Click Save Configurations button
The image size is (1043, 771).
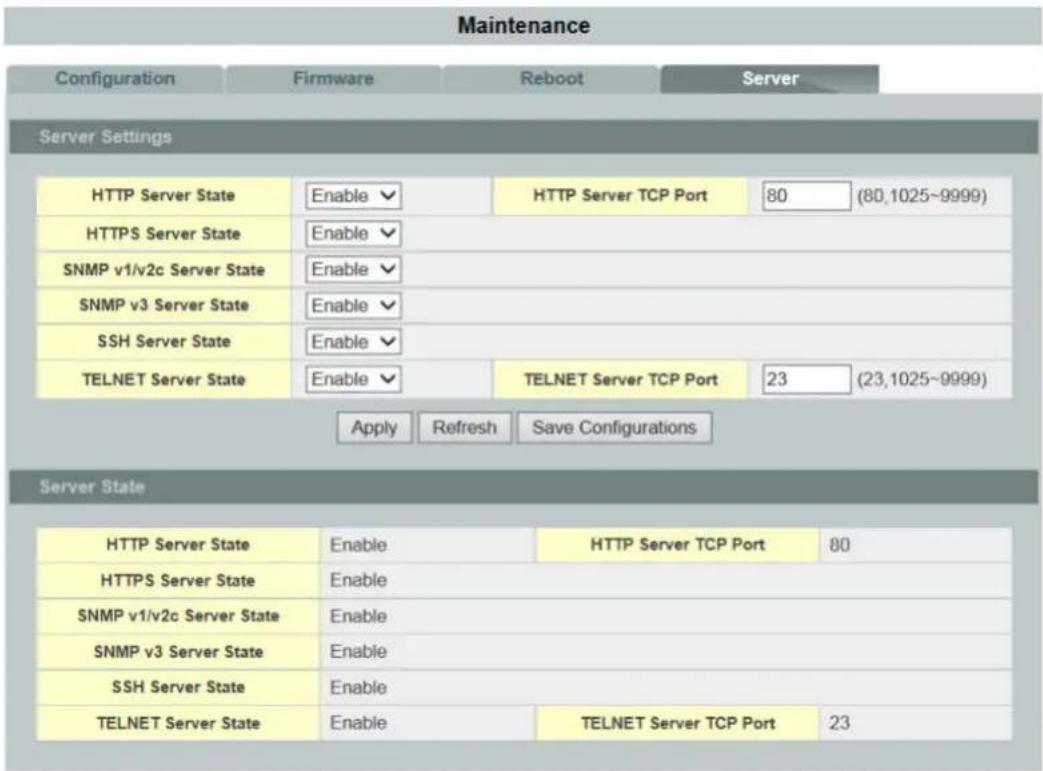click(x=614, y=427)
